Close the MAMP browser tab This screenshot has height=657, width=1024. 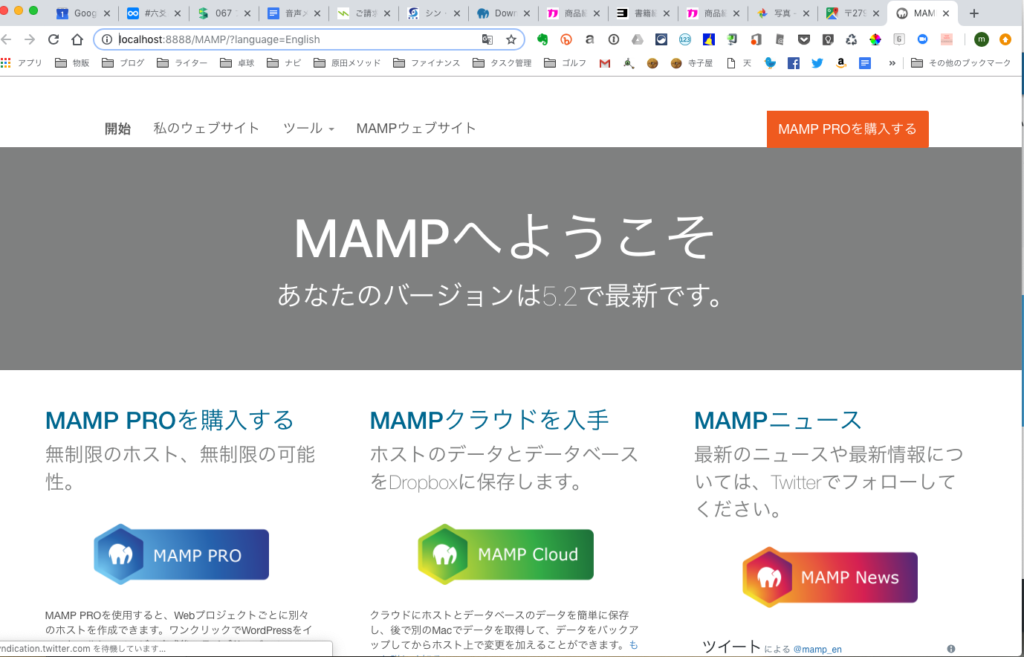(x=946, y=13)
